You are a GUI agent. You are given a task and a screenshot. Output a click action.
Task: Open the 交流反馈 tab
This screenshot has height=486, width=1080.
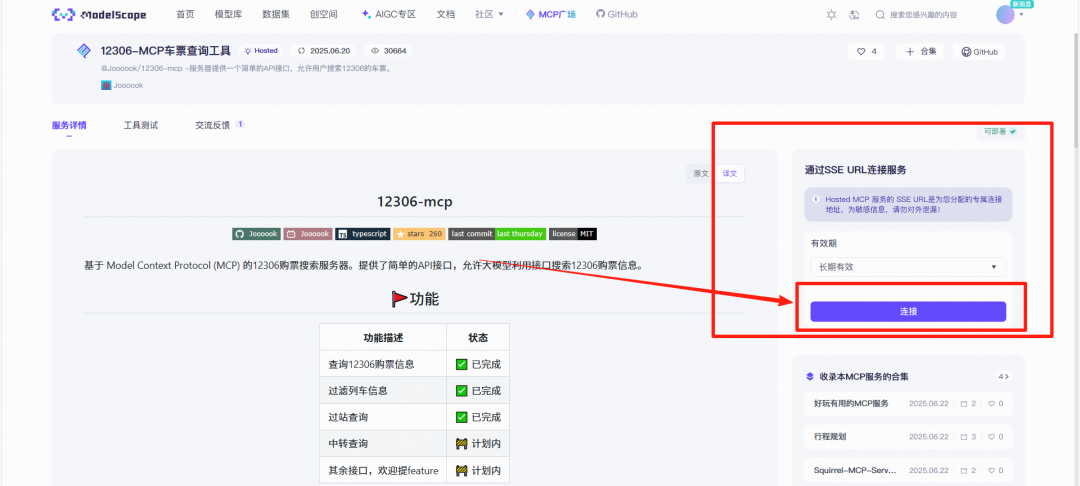click(212, 126)
